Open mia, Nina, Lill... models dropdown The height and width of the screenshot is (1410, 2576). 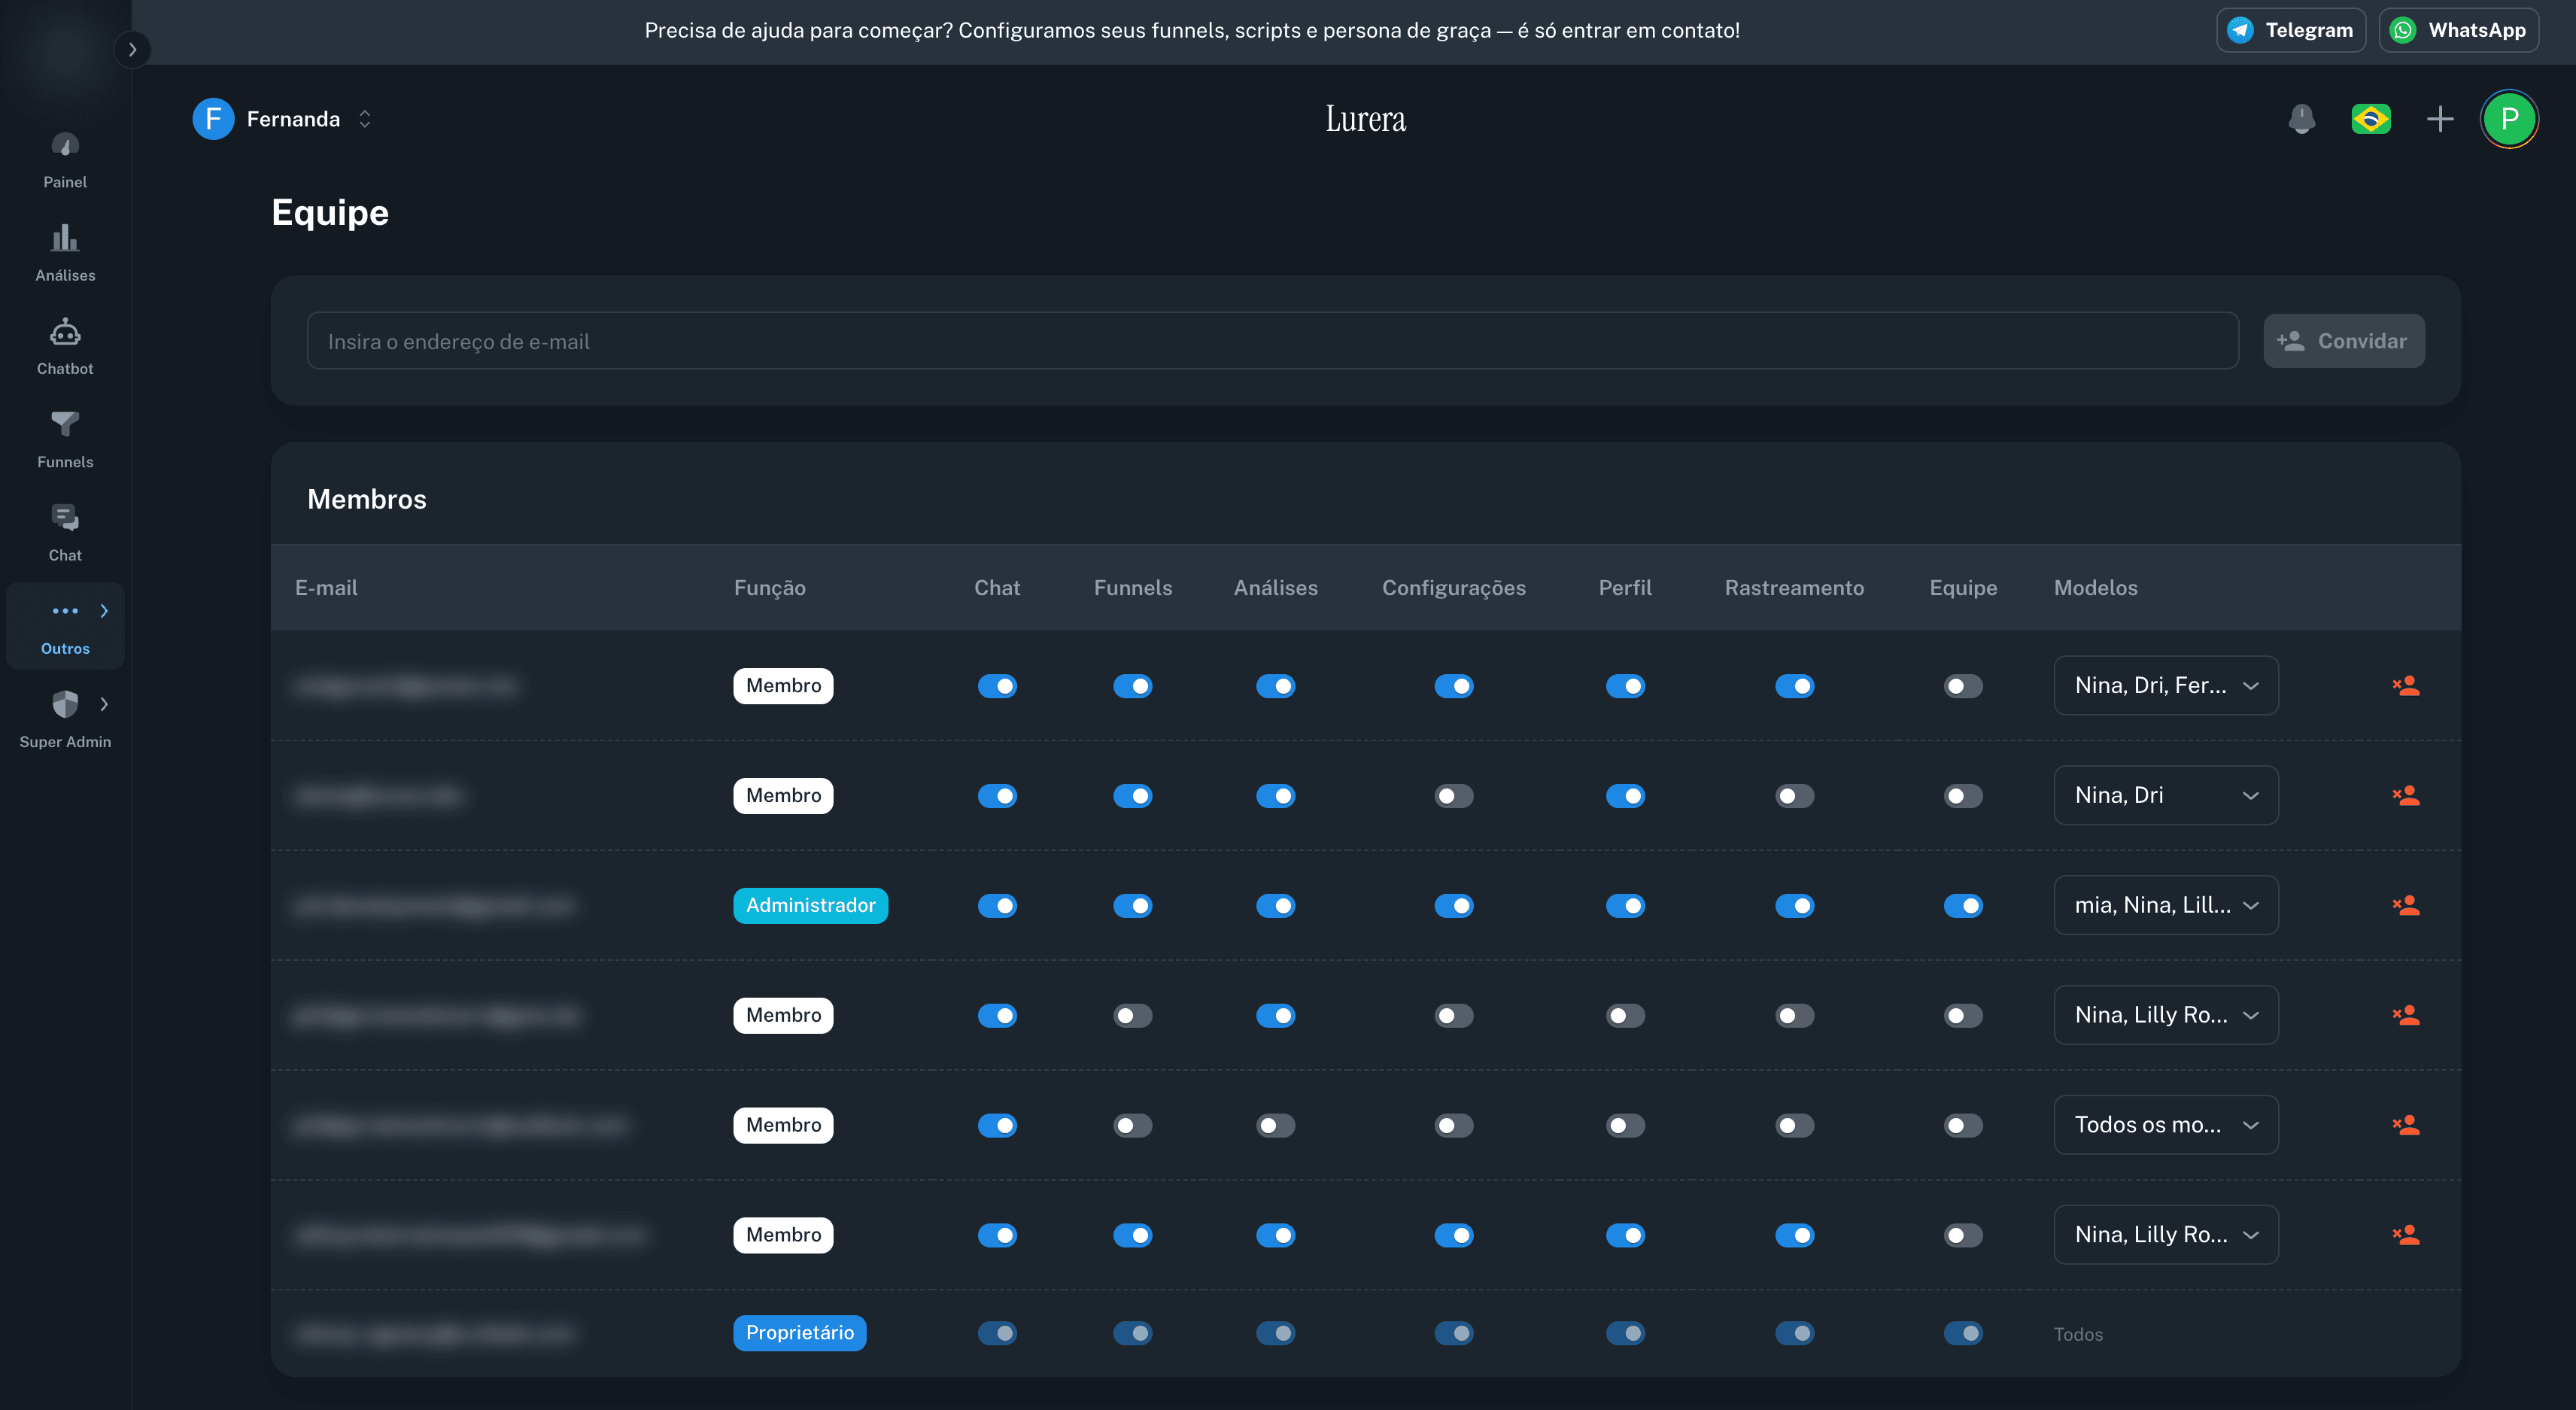coord(2166,905)
